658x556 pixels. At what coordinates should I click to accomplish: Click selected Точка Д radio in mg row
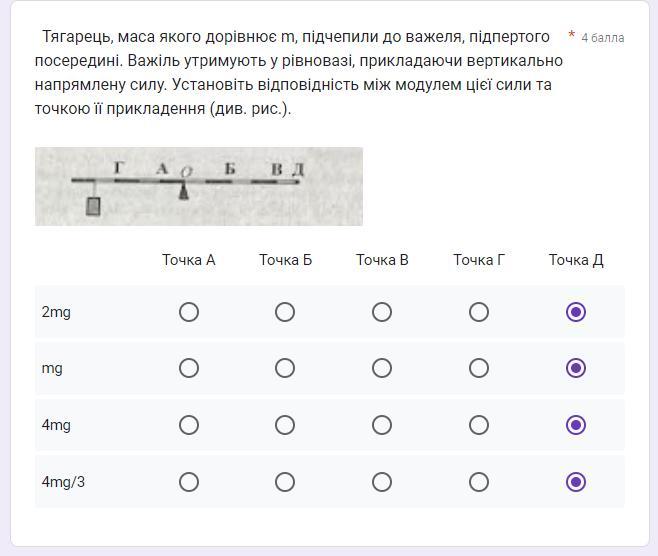coord(576,368)
